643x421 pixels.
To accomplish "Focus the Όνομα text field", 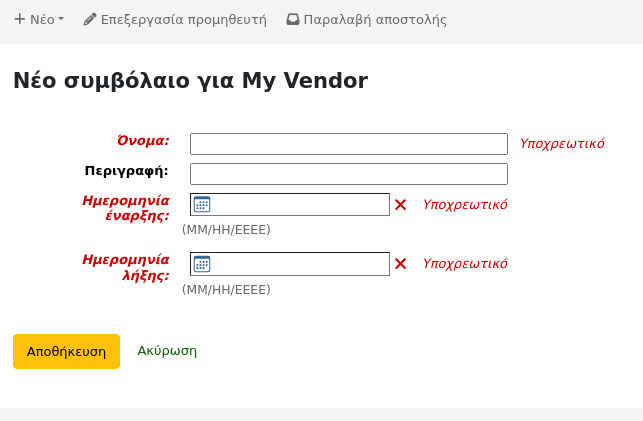I will 348,144.
